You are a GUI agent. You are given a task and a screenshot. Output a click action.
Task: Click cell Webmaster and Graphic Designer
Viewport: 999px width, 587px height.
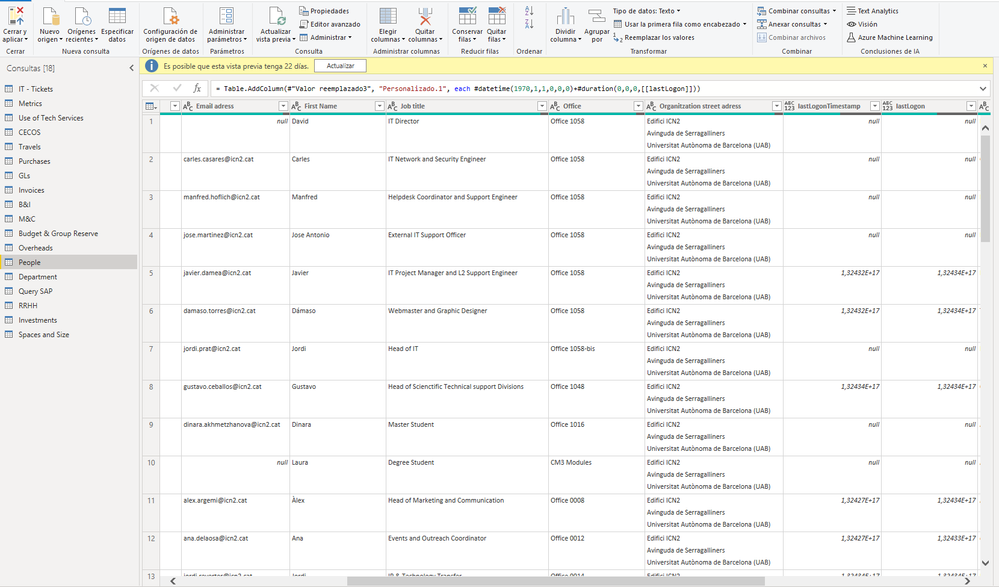[x=467, y=322]
